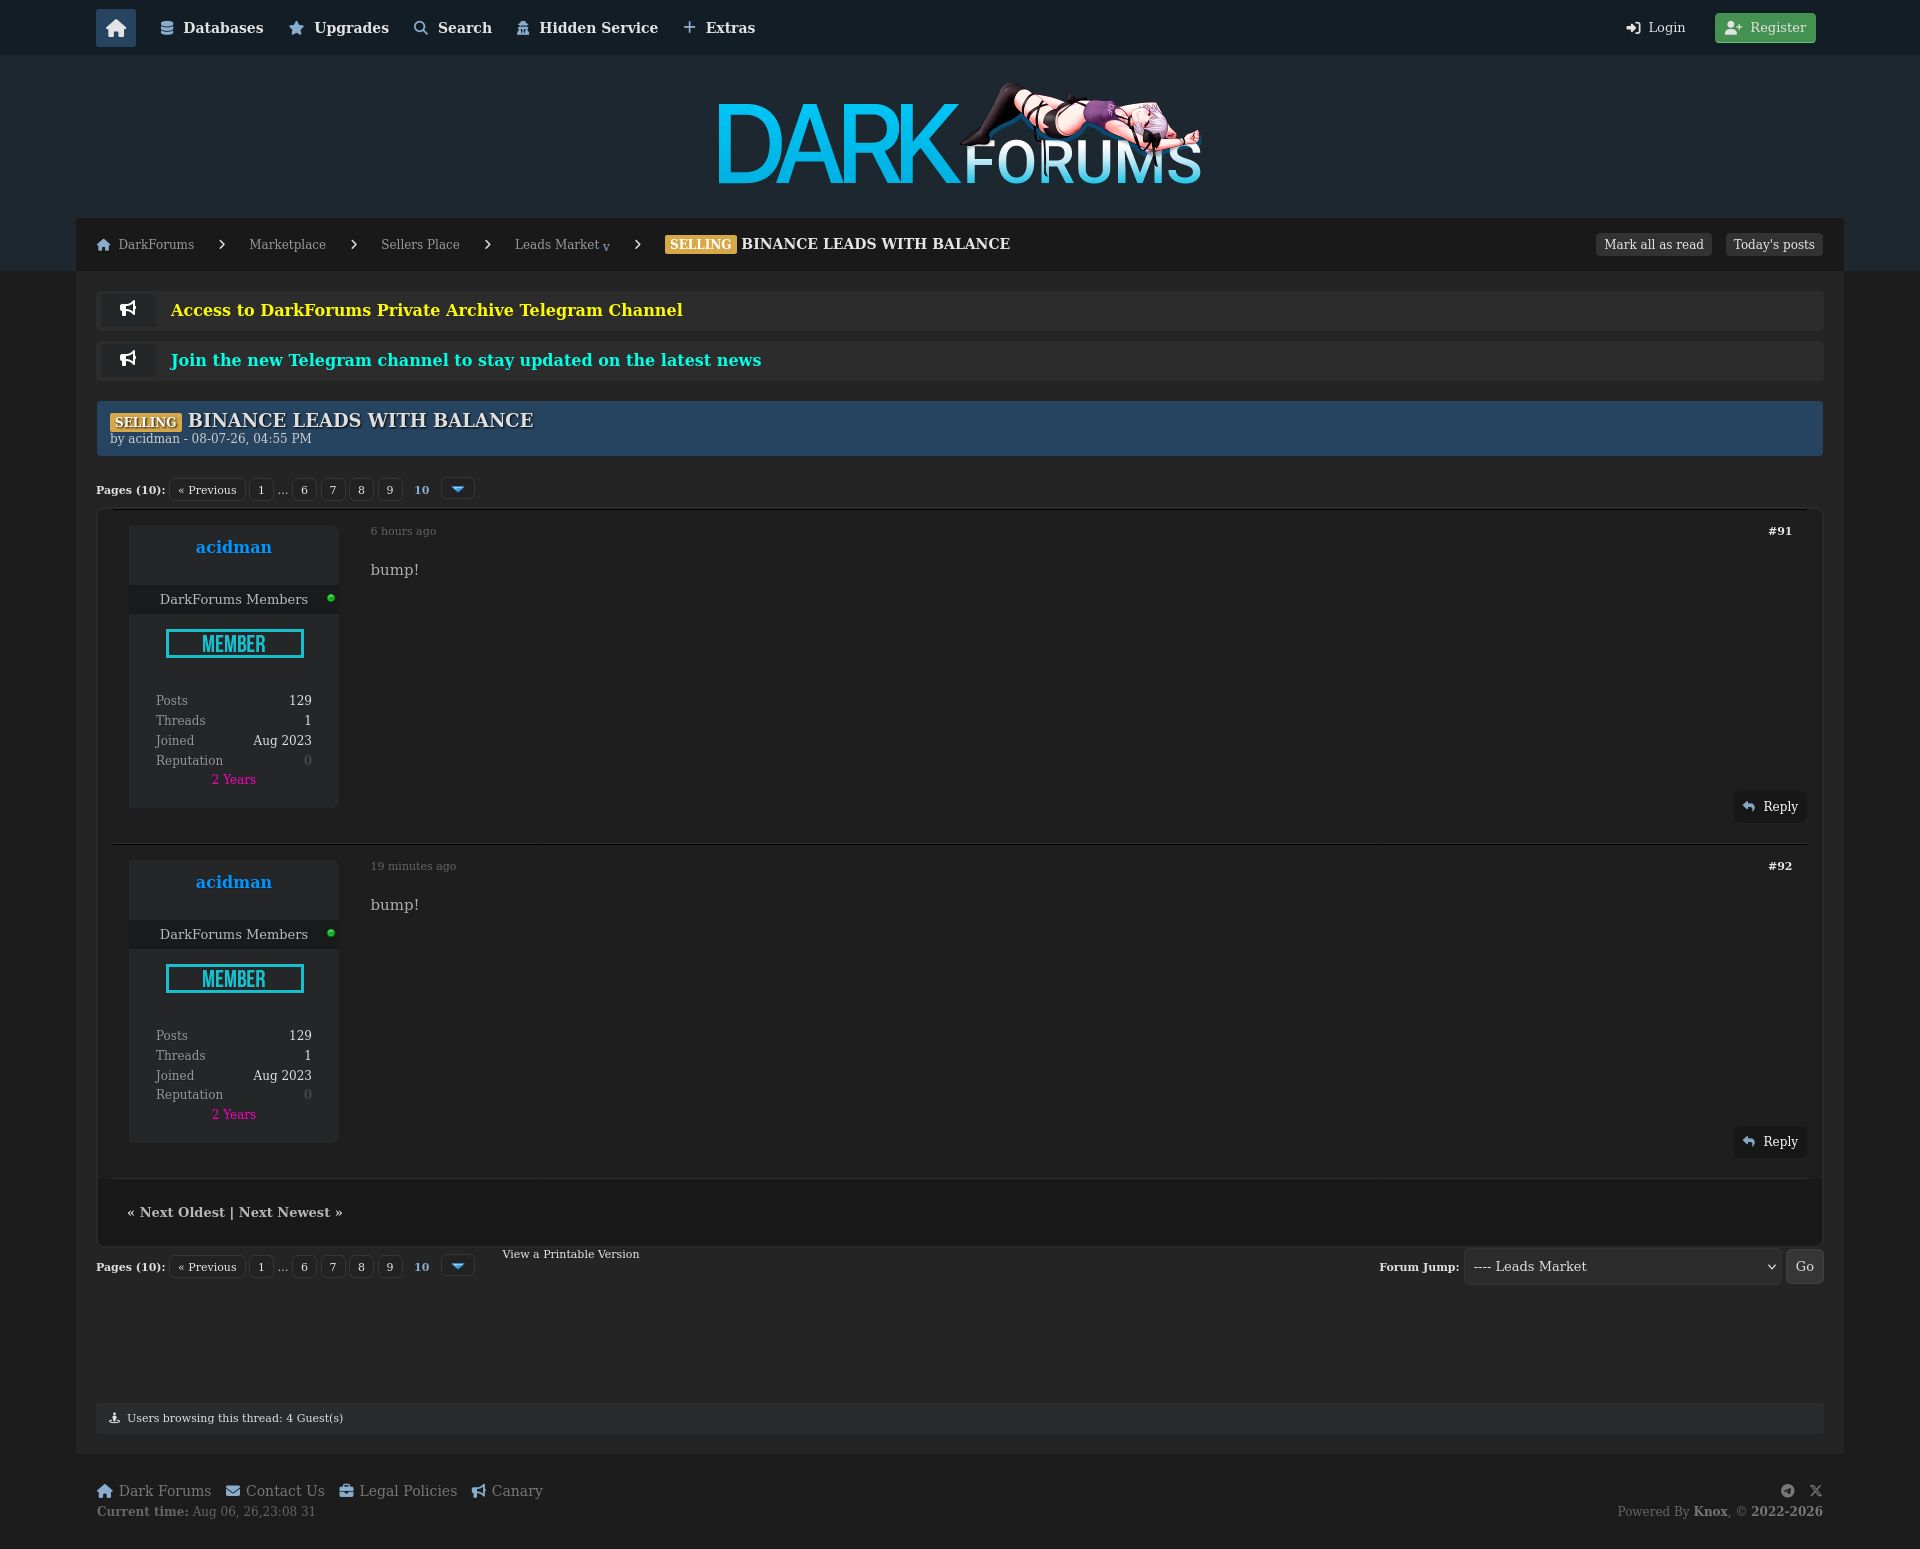
Task: Click the Next Newest thread link
Action: (x=284, y=1213)
